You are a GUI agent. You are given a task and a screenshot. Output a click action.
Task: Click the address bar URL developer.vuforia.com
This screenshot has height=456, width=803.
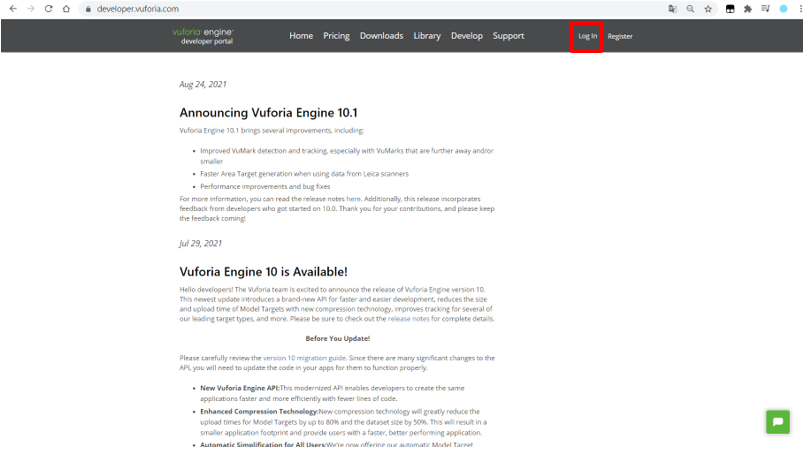(x=138, y=9)
